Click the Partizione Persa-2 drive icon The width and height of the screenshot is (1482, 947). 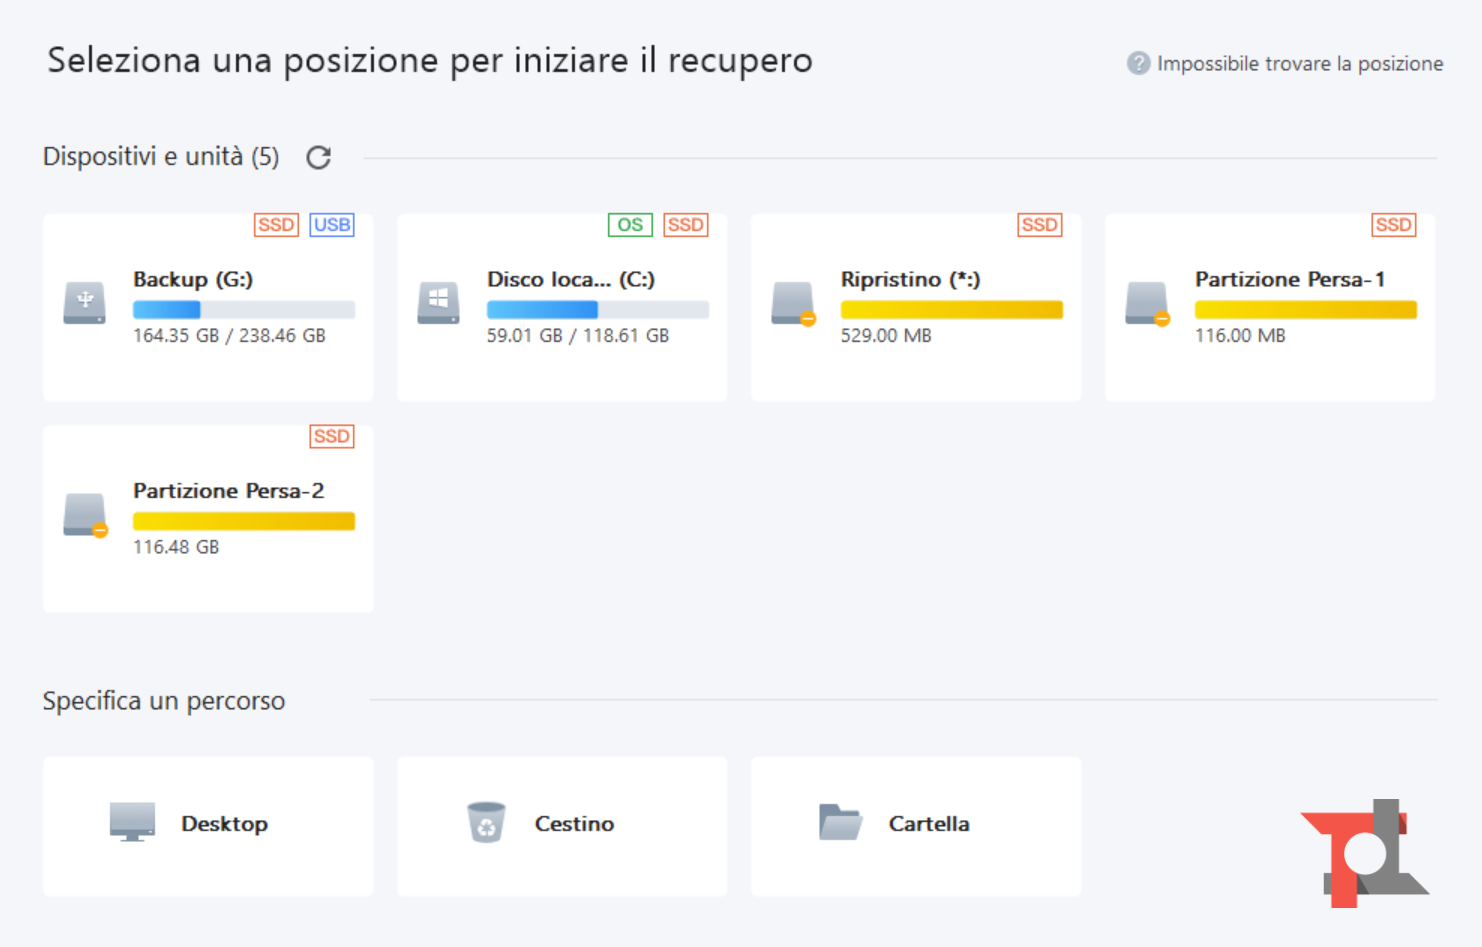(x=85, y=515)
